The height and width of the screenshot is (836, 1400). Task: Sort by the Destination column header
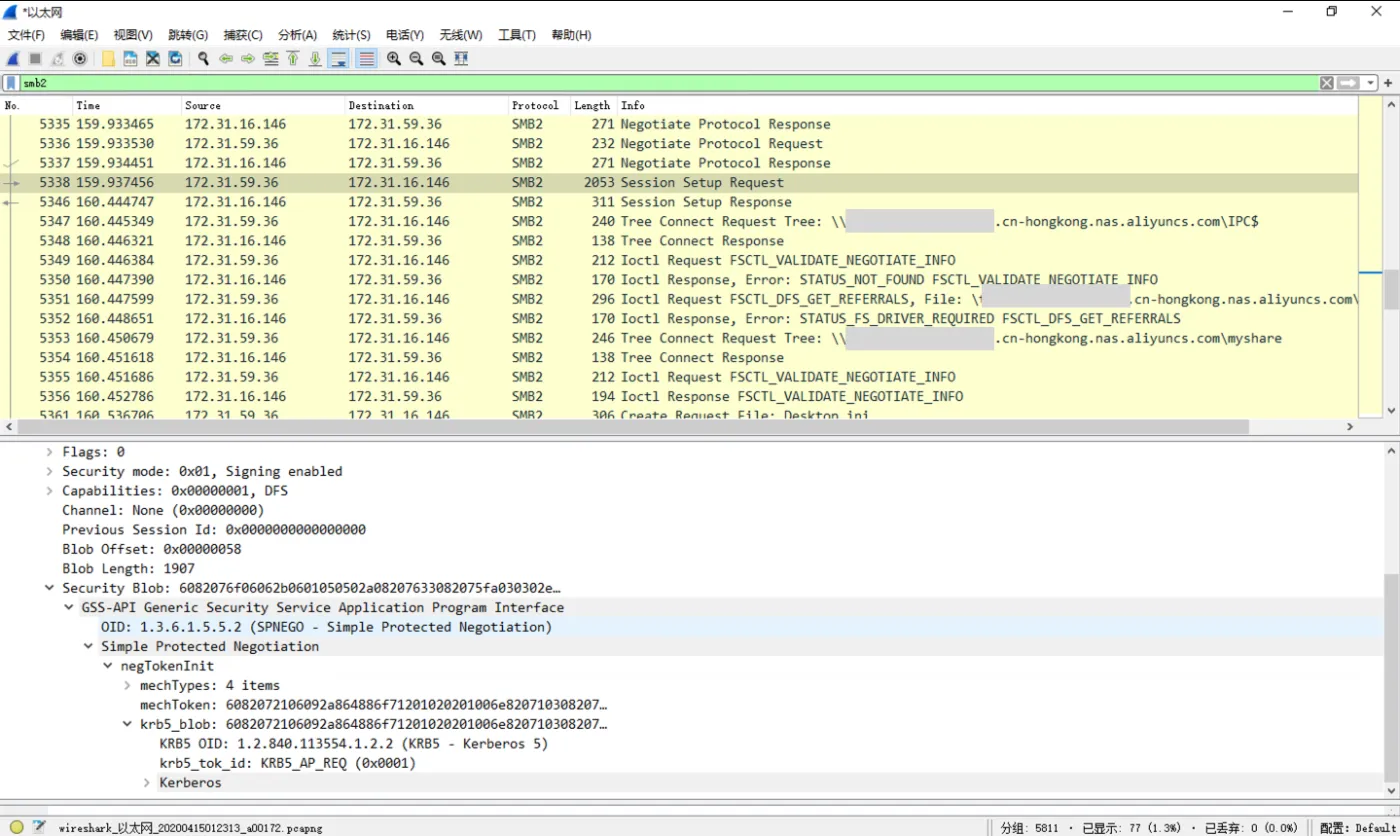coord(427,105)
